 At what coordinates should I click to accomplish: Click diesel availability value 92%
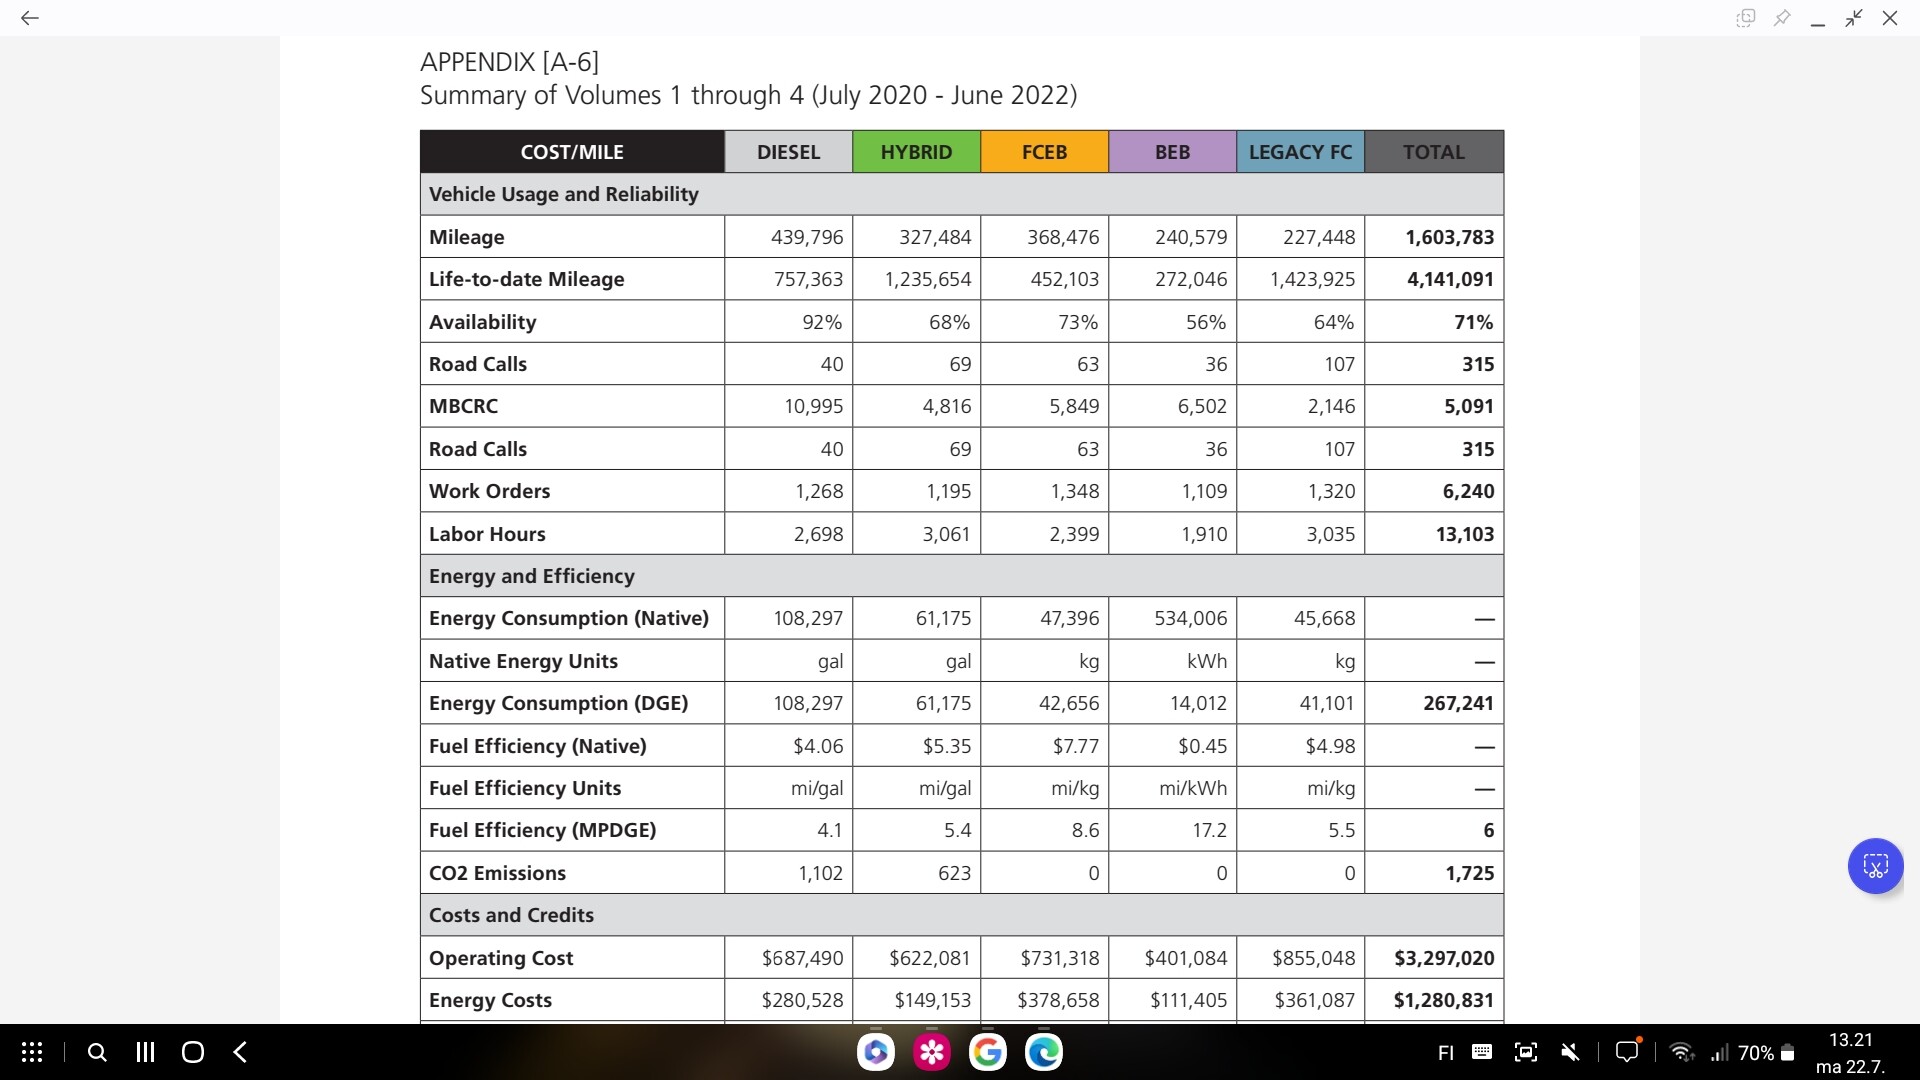tap(822, 322)
